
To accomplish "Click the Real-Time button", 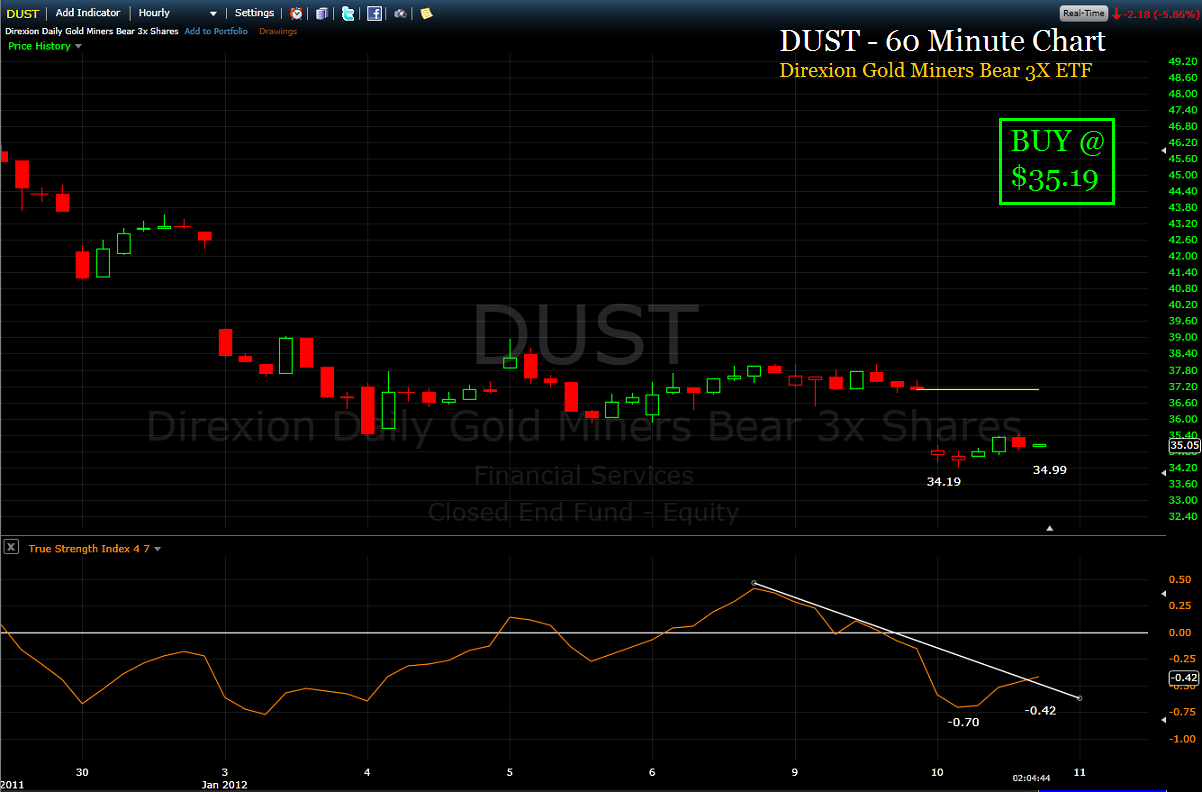I will (1083, 13).
